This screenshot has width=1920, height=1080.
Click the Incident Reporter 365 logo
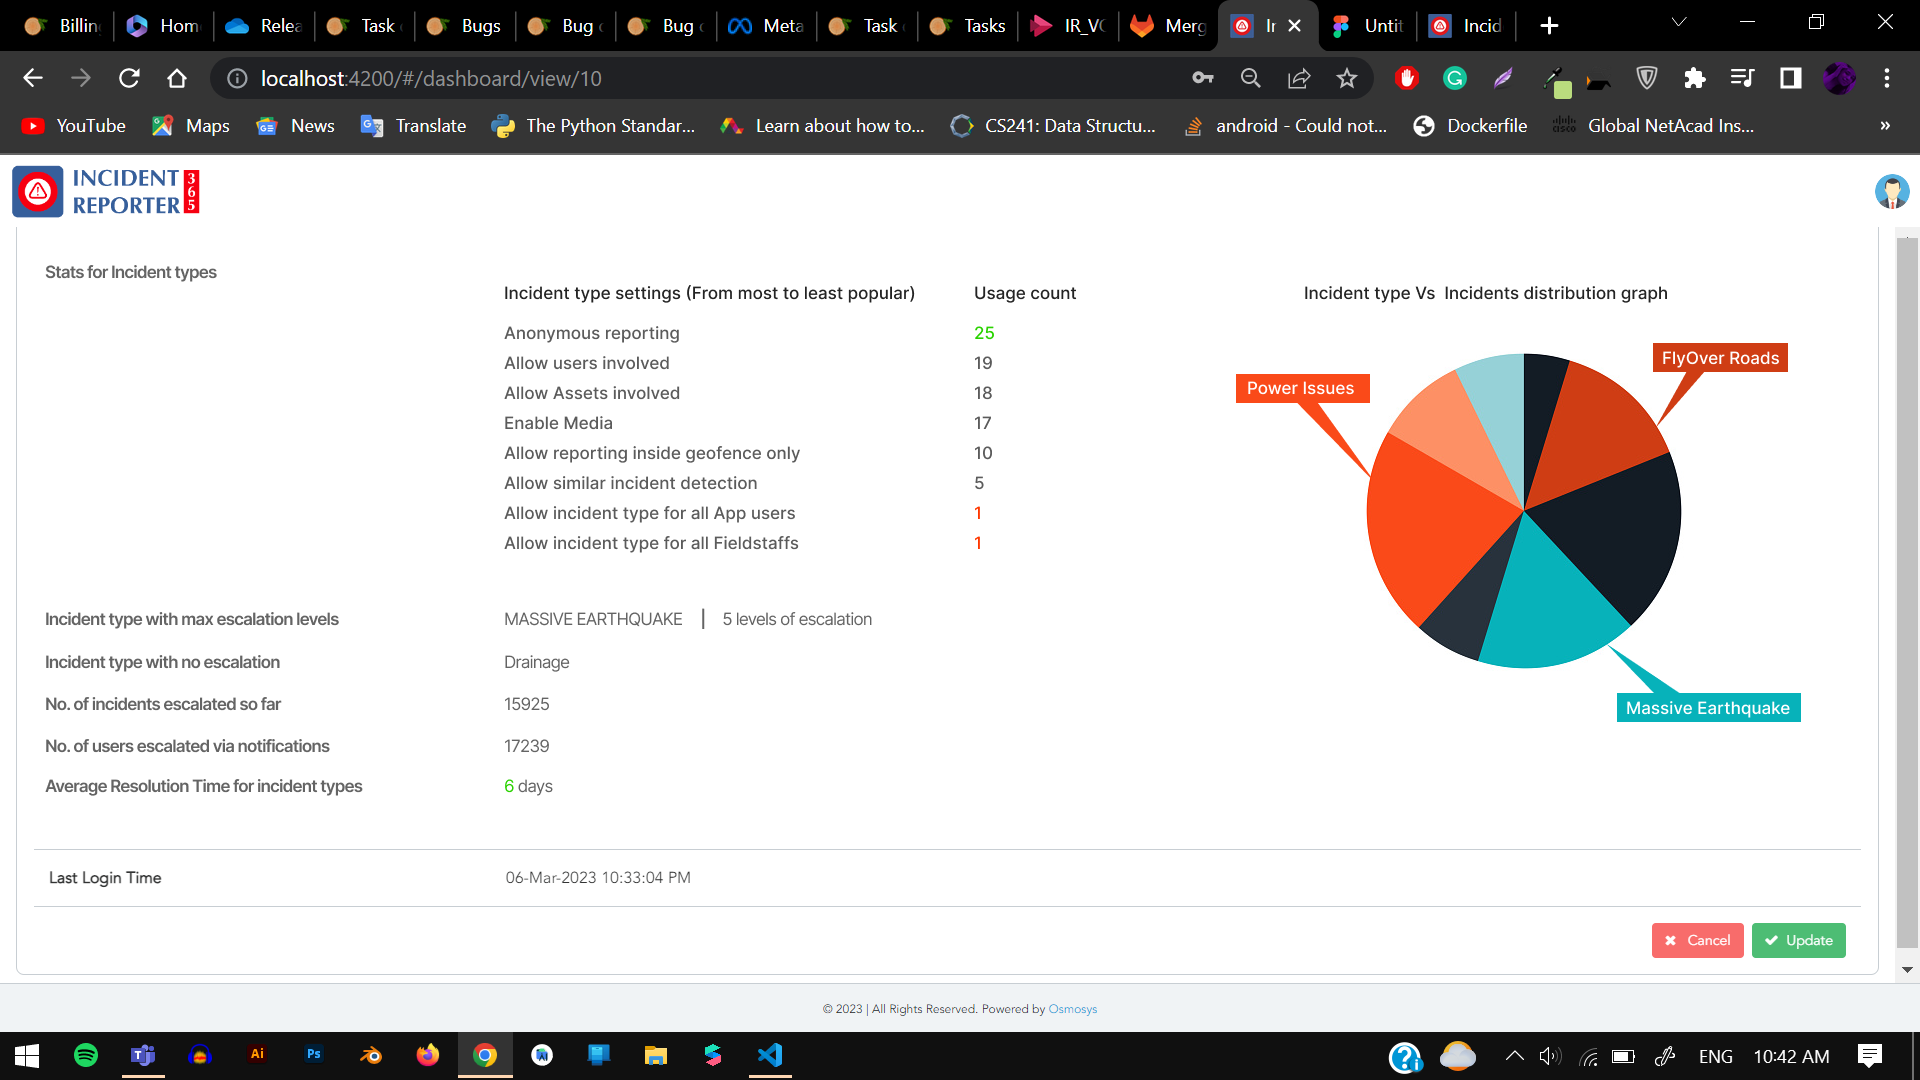click(x=106, y=191)
